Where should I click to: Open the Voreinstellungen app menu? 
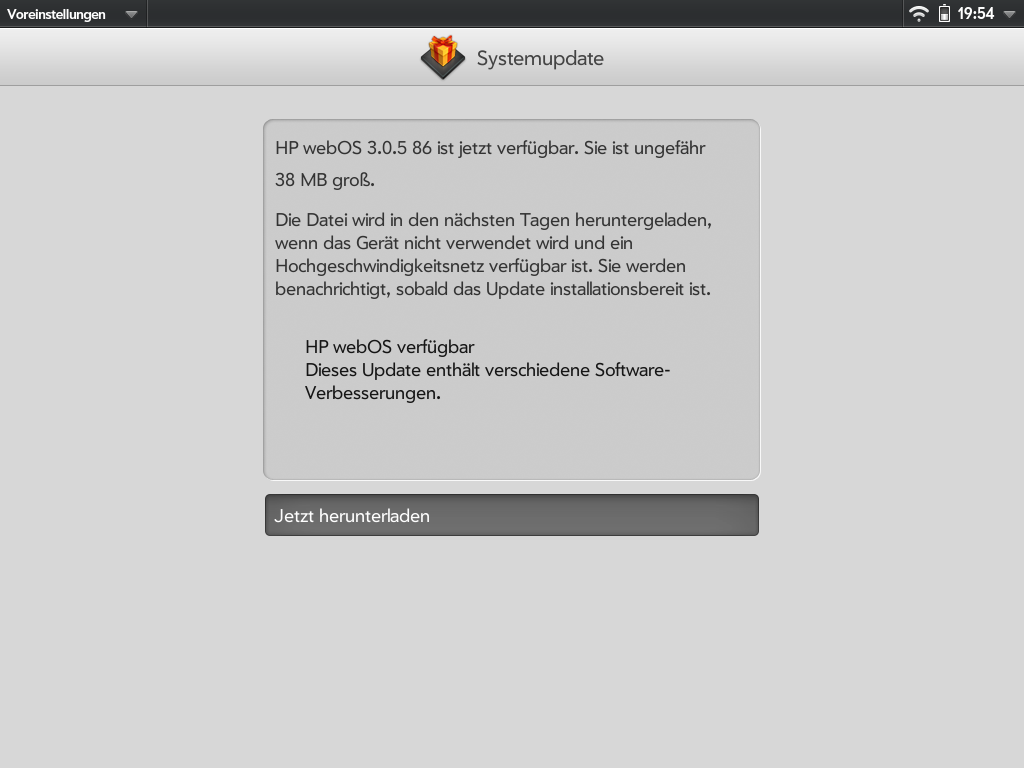[56, 14]
